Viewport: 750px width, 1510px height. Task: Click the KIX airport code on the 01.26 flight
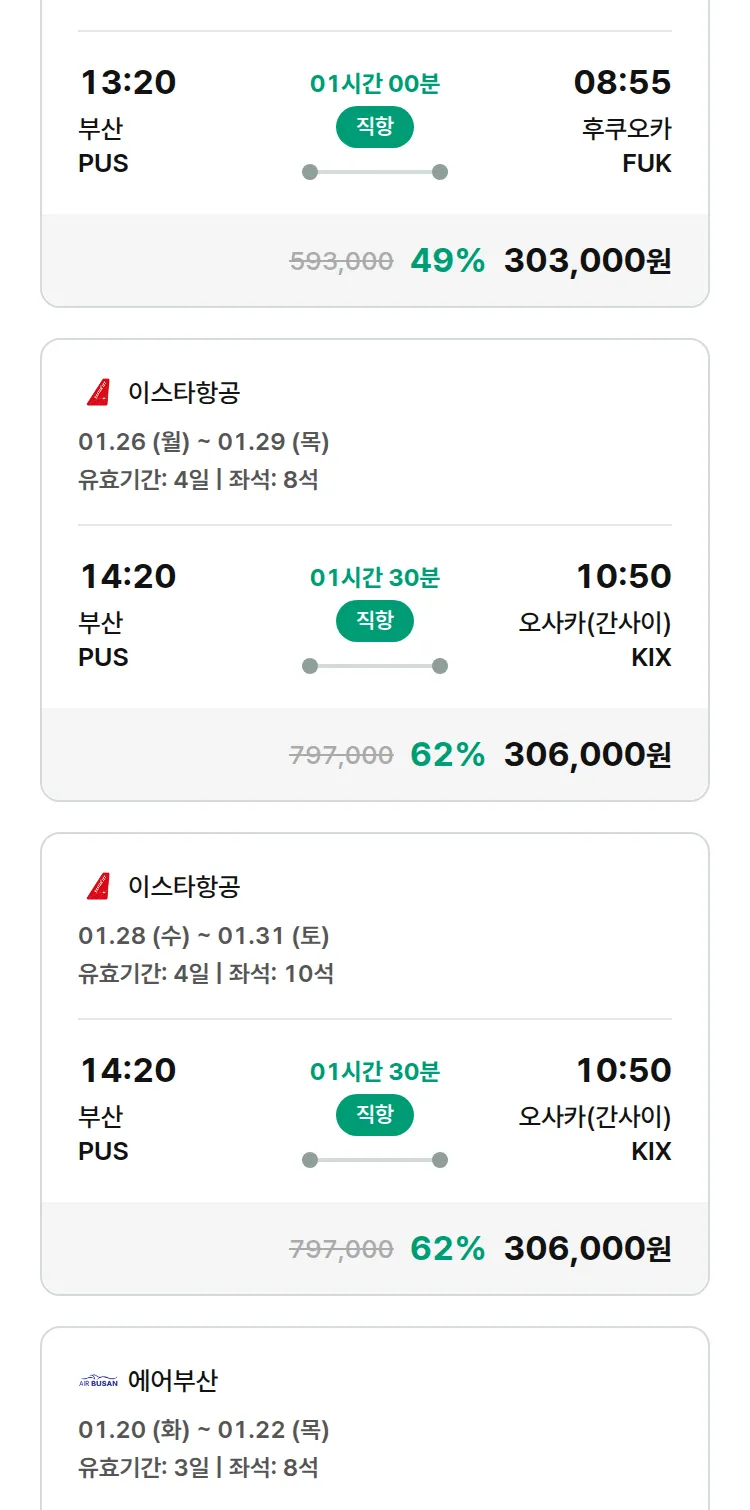(x=651, y=658)
